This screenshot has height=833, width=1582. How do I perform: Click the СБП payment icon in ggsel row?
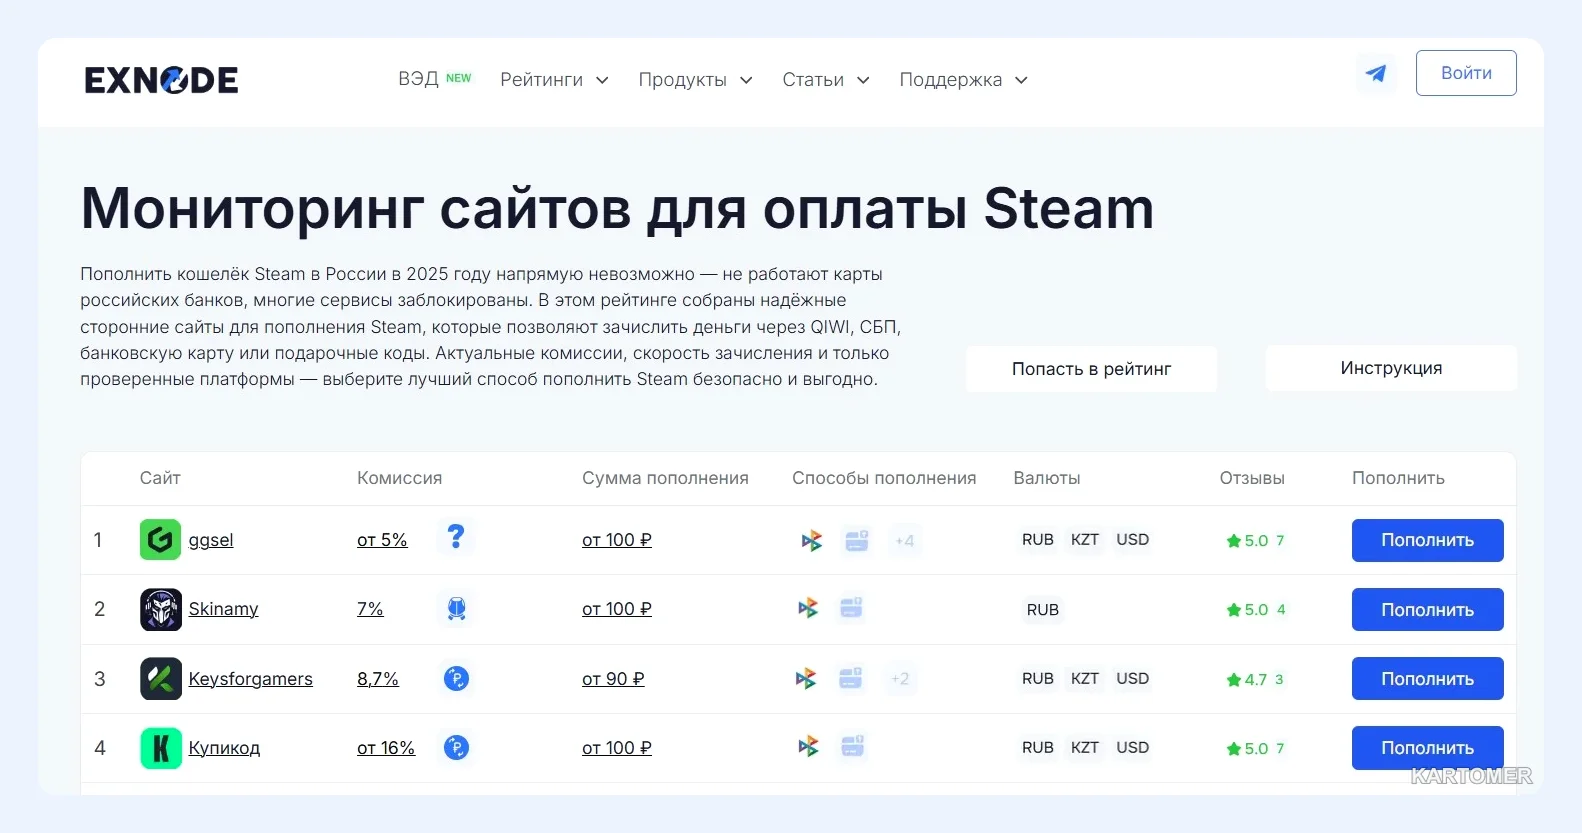pyautogui.click(x=811, y=541)
